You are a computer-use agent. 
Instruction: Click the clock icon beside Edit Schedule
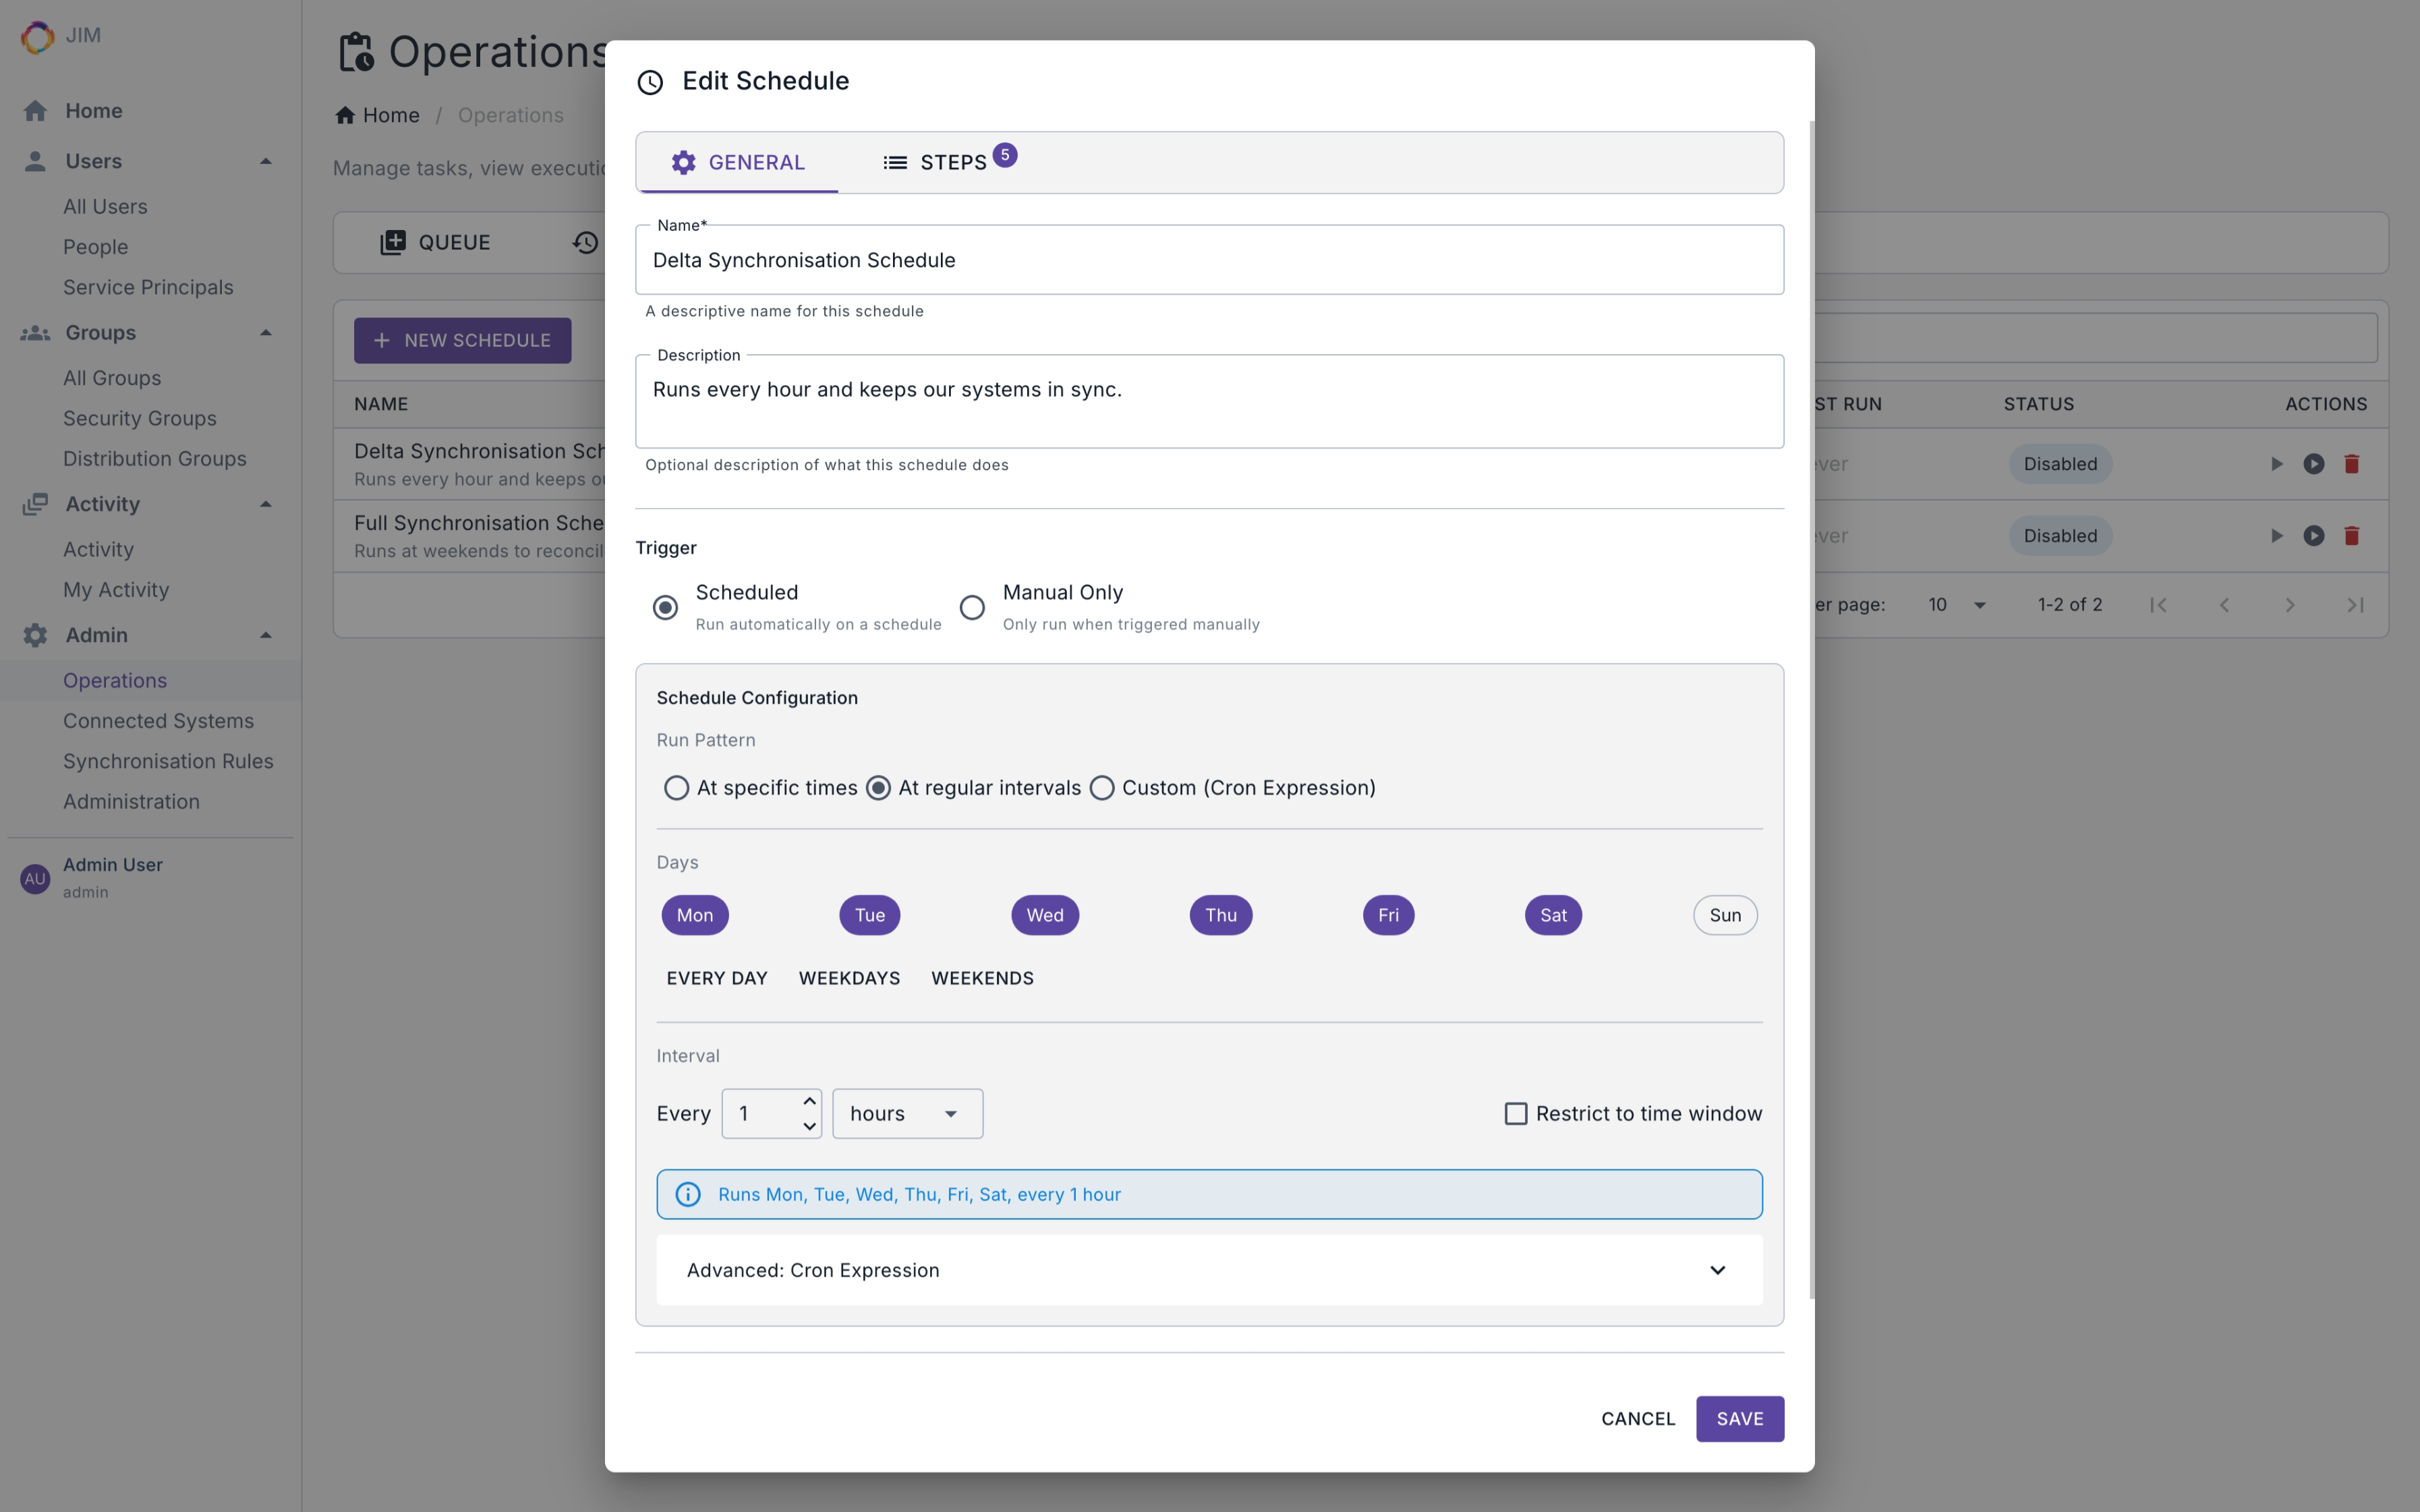pyautogui.click(x=650, y=82)
